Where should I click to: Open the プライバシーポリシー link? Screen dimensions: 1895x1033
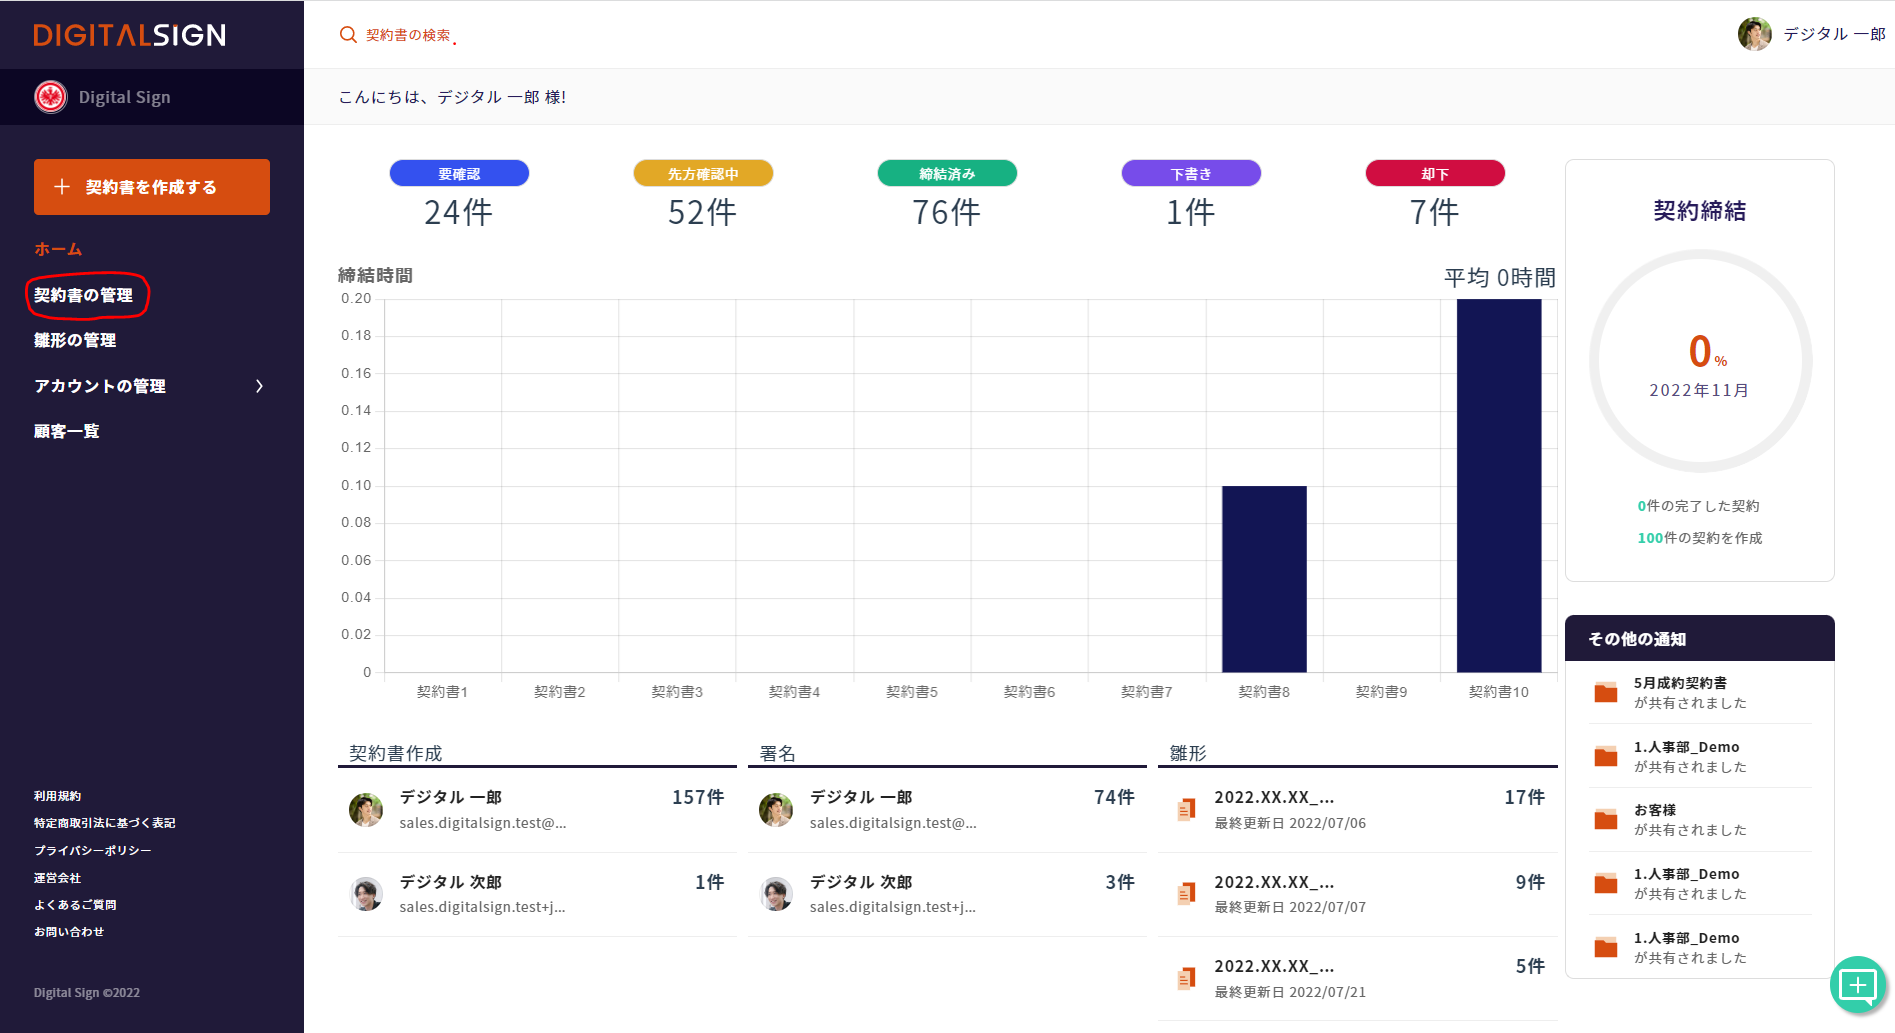pyautogui.click(x=93, y=850)
